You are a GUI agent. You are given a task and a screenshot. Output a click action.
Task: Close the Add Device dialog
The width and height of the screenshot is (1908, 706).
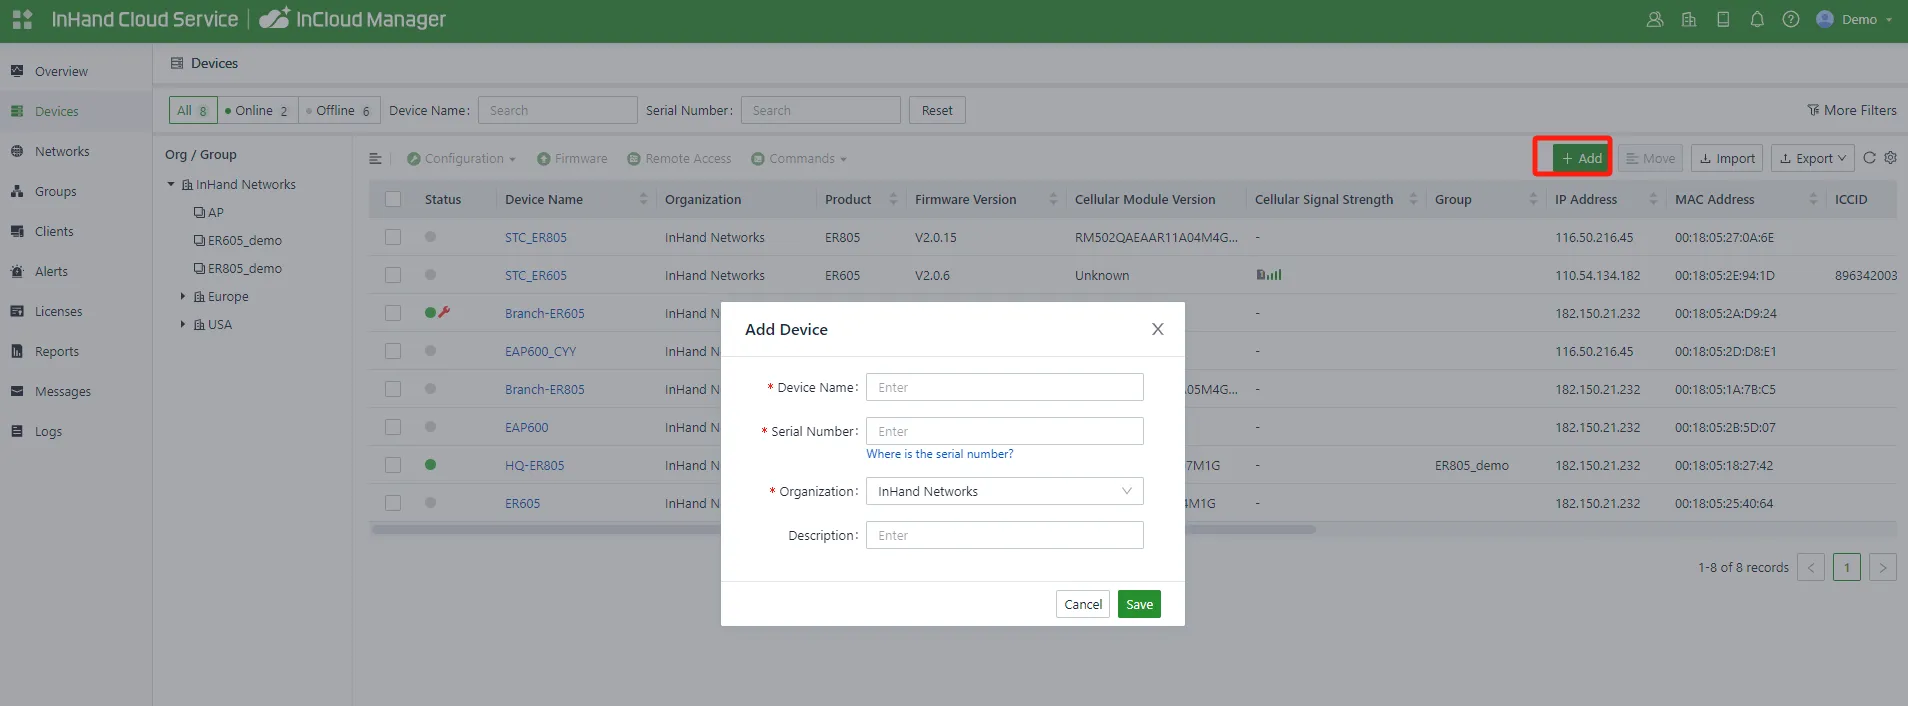[x=1158, y=329]
